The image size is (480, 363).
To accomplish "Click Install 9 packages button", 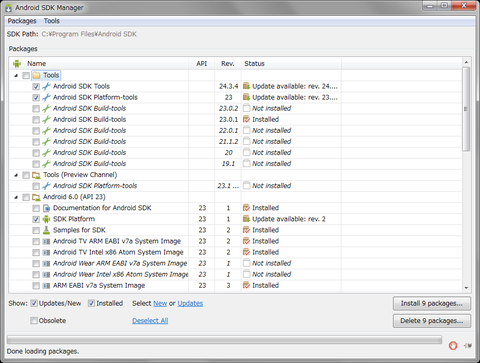I will coord(432,303).
